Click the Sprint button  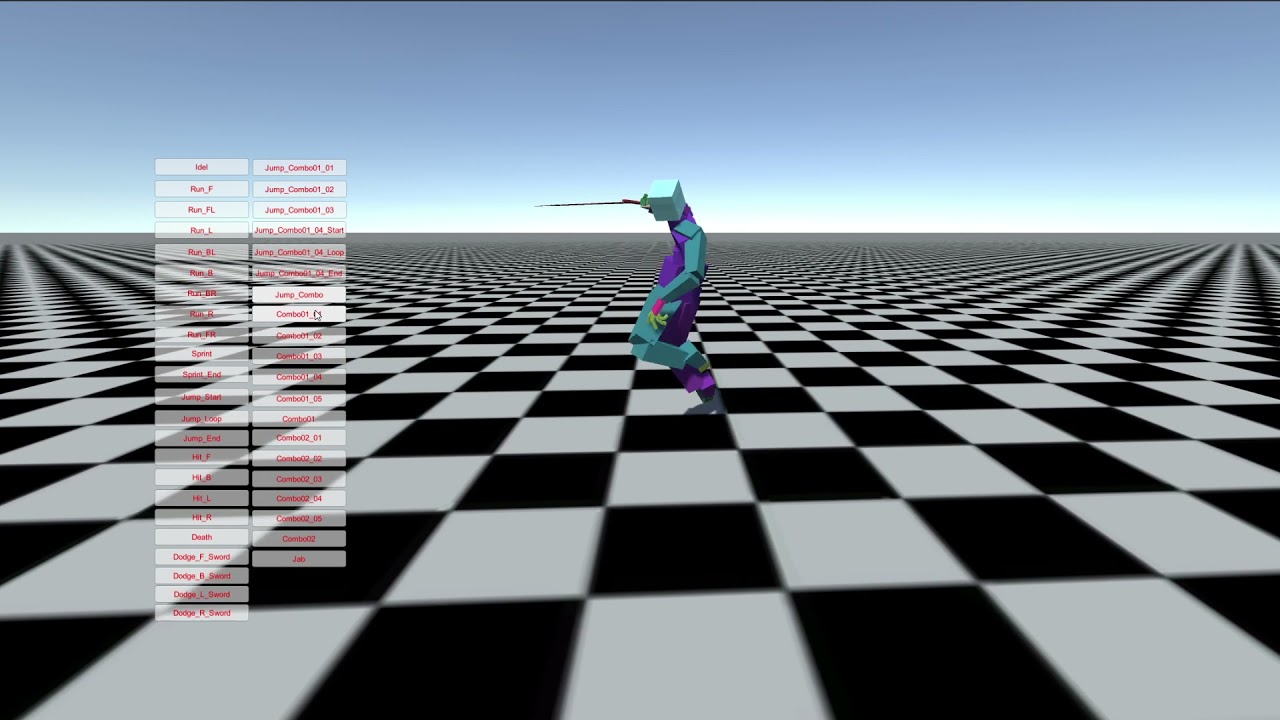coord(201,354)
